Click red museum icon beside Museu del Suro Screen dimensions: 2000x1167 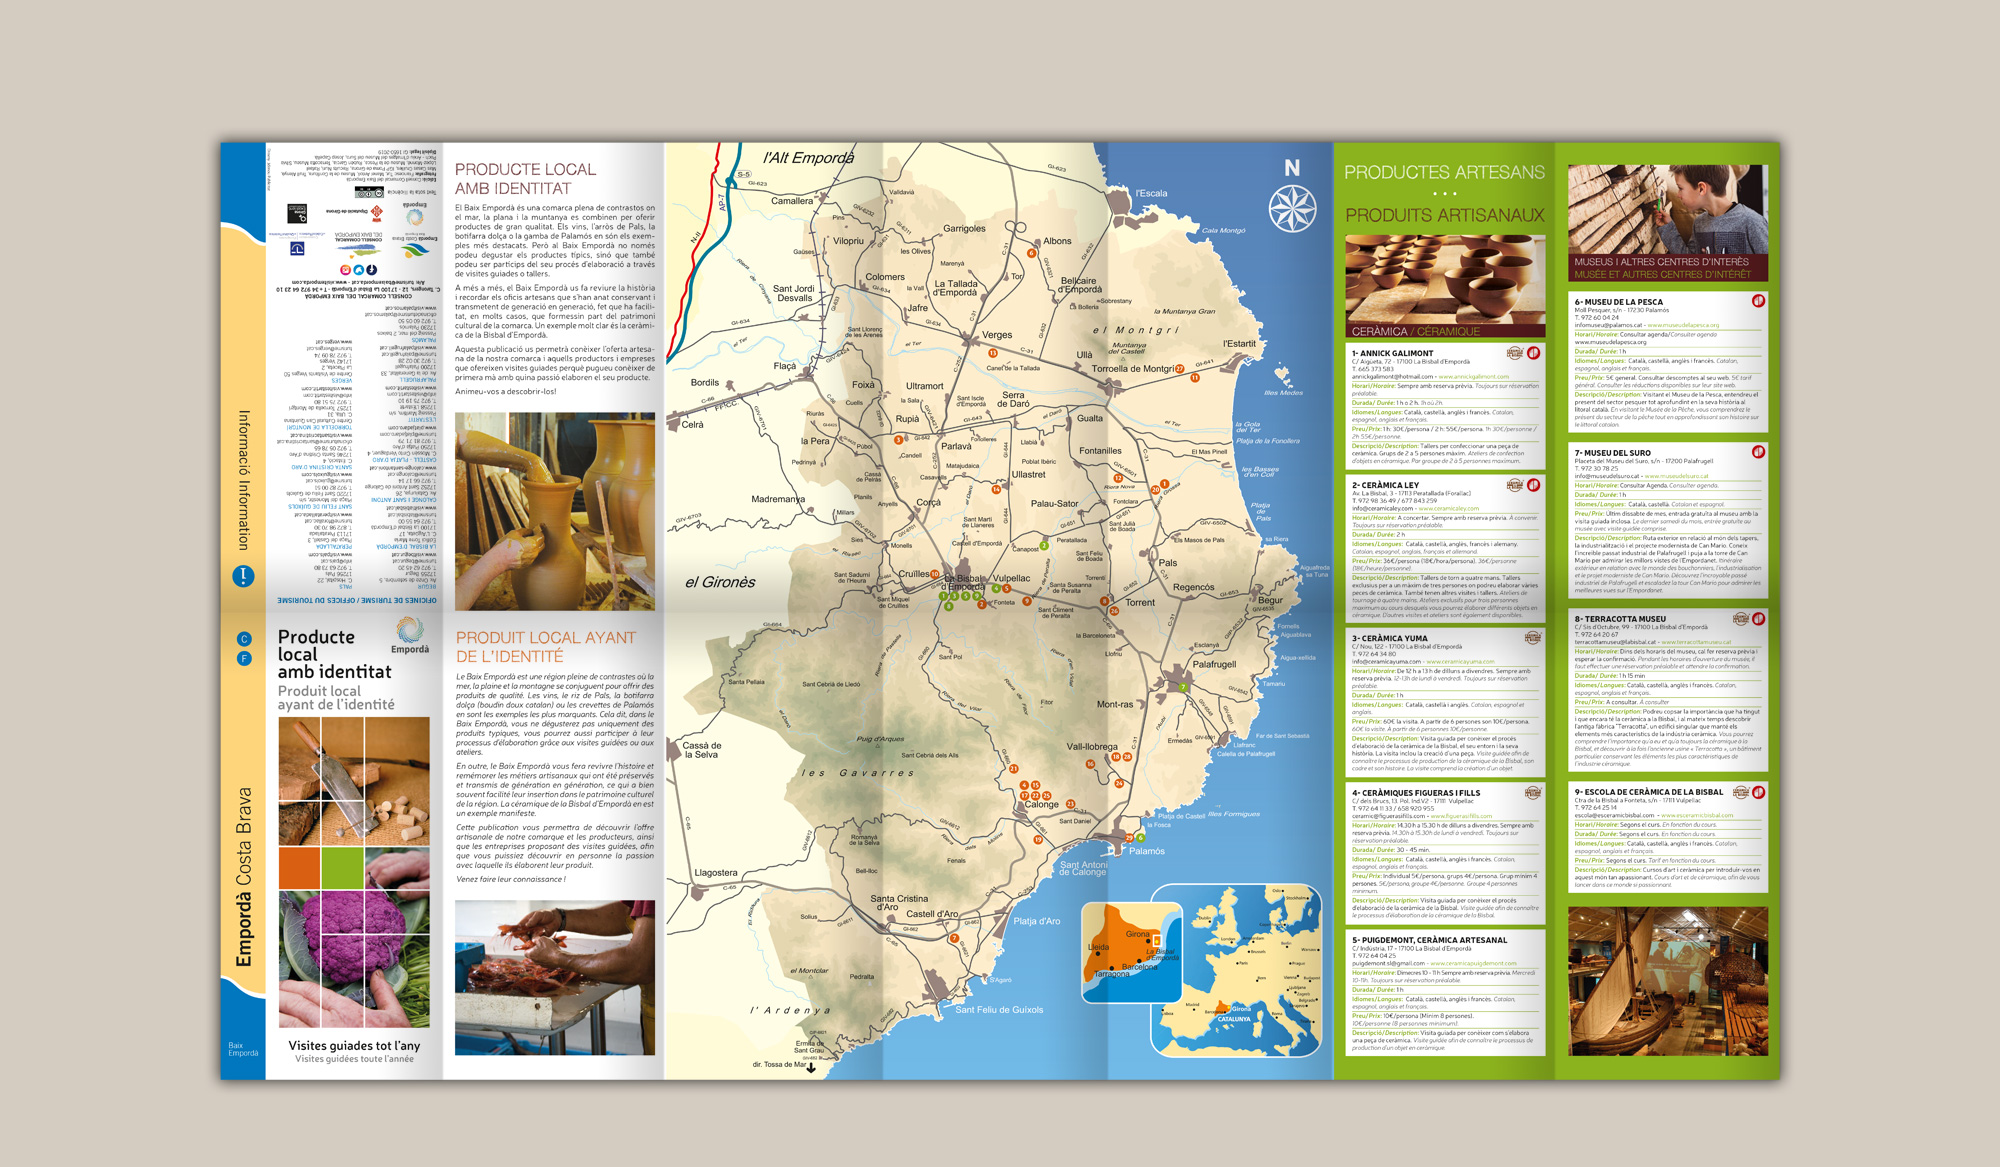[x=1758, y=452]
